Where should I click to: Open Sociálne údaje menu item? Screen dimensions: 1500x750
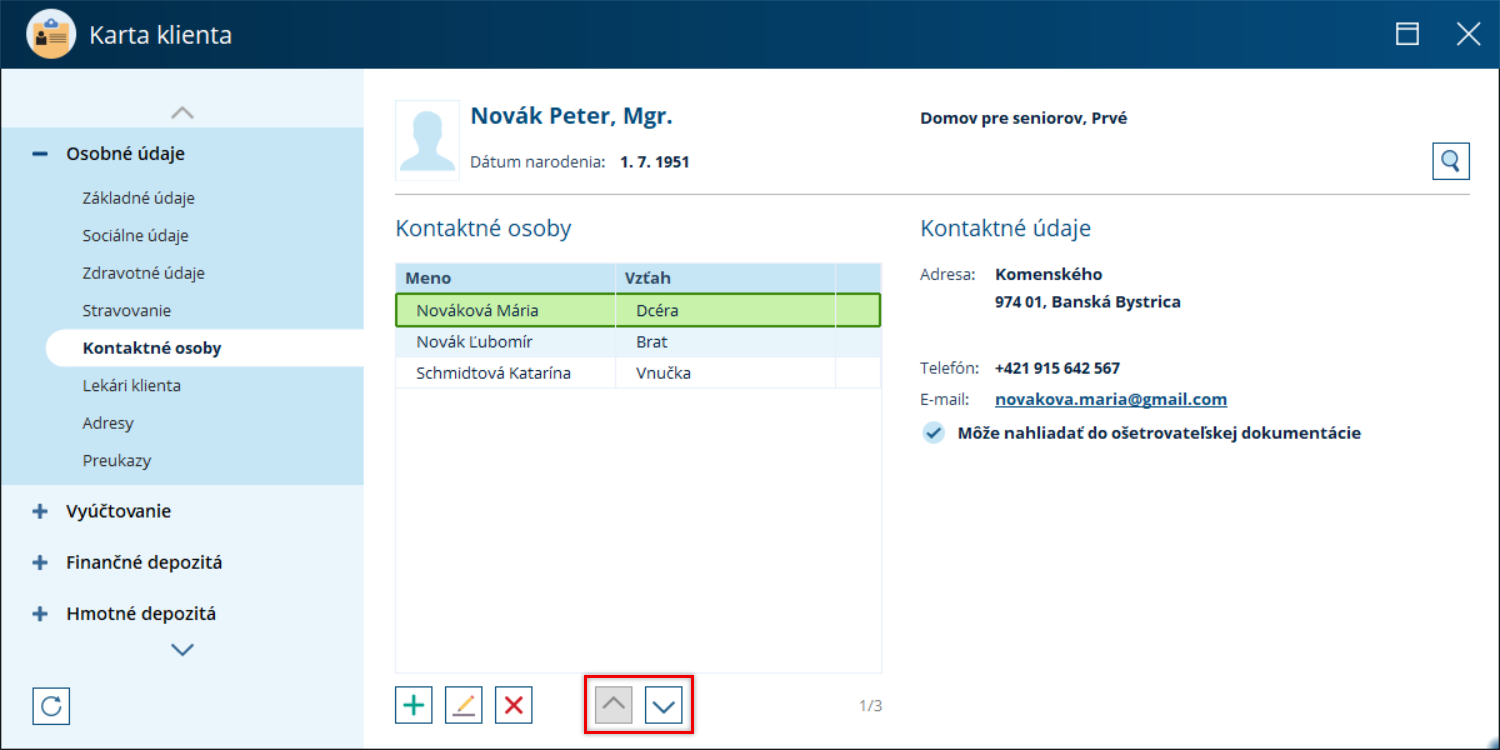point(136,236)
